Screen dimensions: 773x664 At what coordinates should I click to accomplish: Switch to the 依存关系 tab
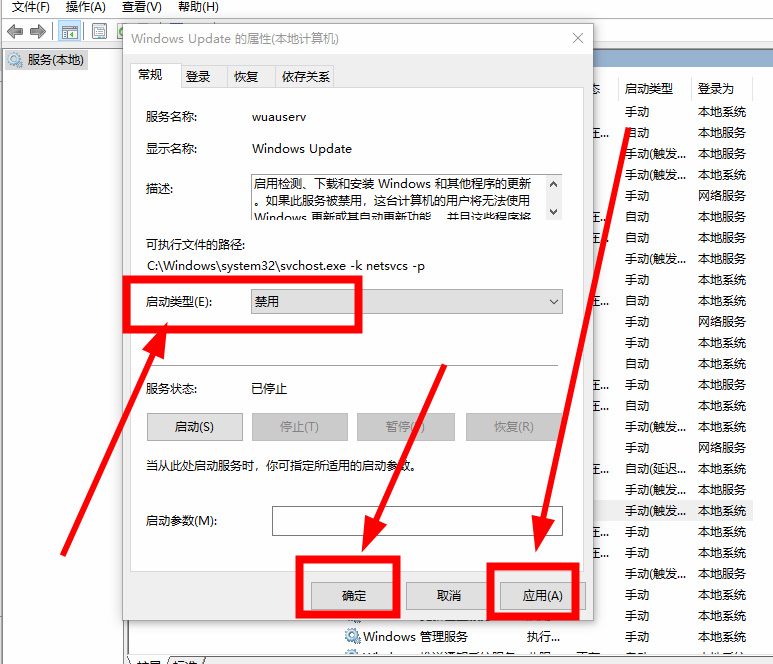coord(305,76)
